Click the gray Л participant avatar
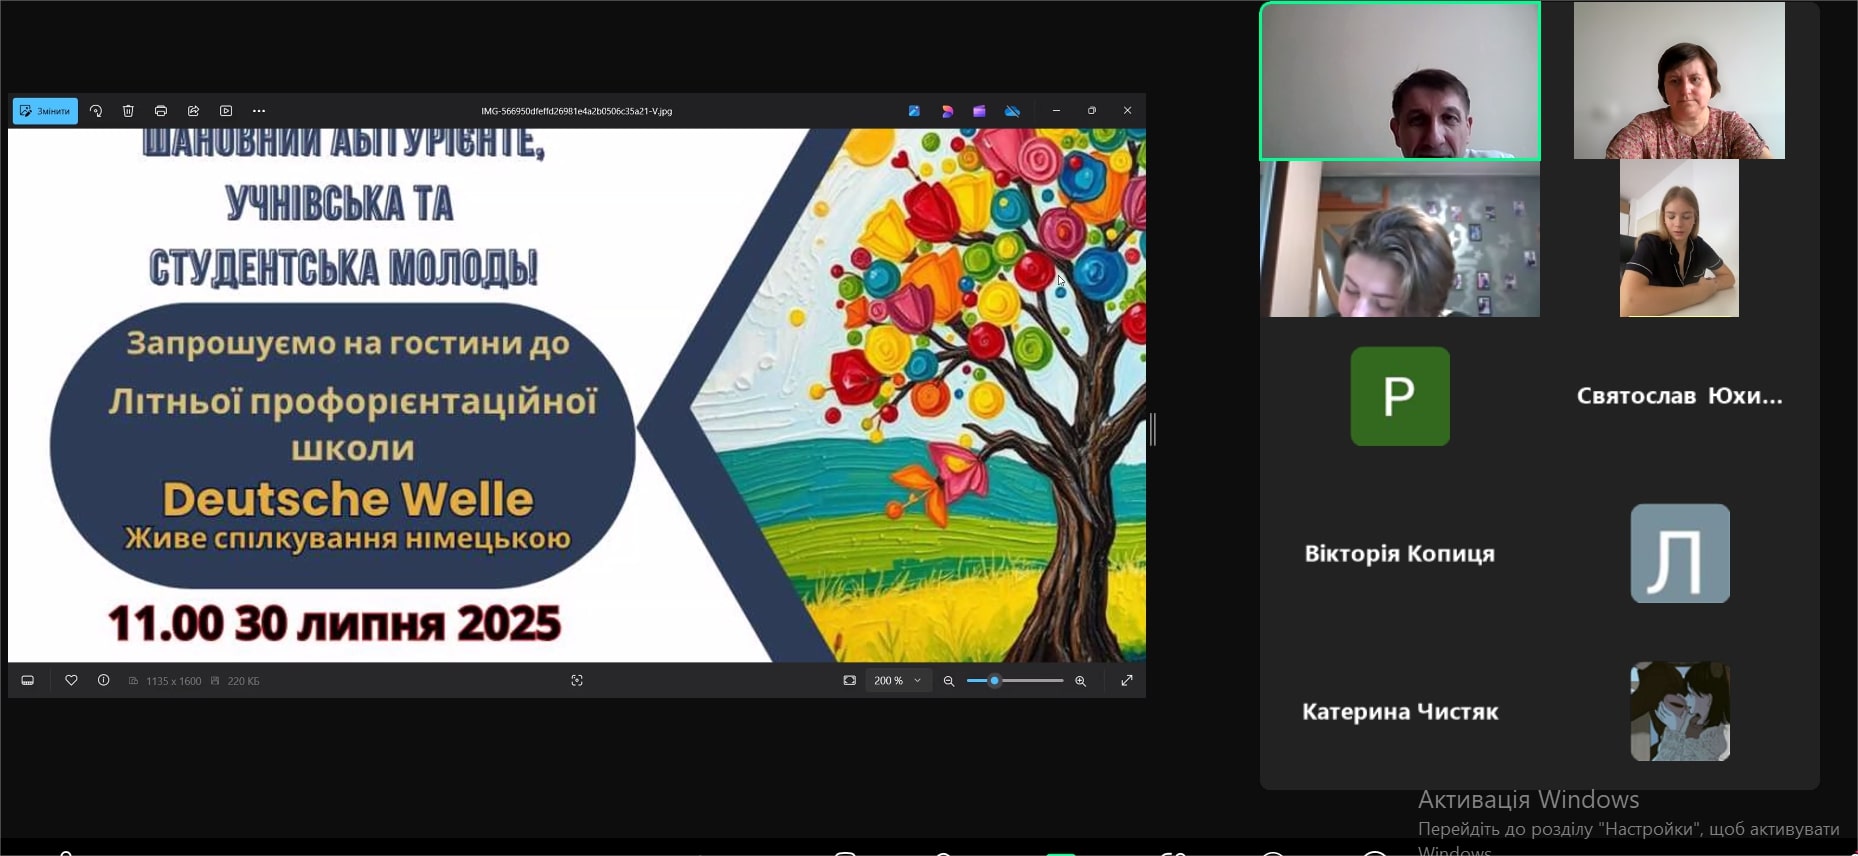The width and height of the screenshot is (1858, 856). [x=1680, y=553]
